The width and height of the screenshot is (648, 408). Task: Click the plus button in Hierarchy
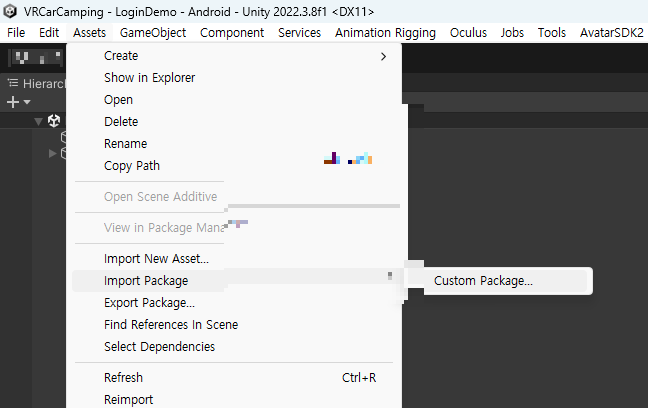[x=13, y=102]
